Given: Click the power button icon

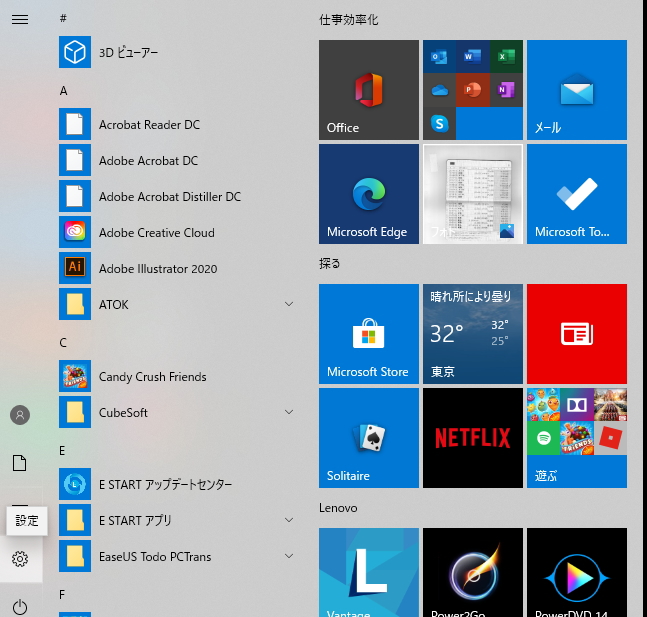Looking at the screenshot, I should (20, 607).
